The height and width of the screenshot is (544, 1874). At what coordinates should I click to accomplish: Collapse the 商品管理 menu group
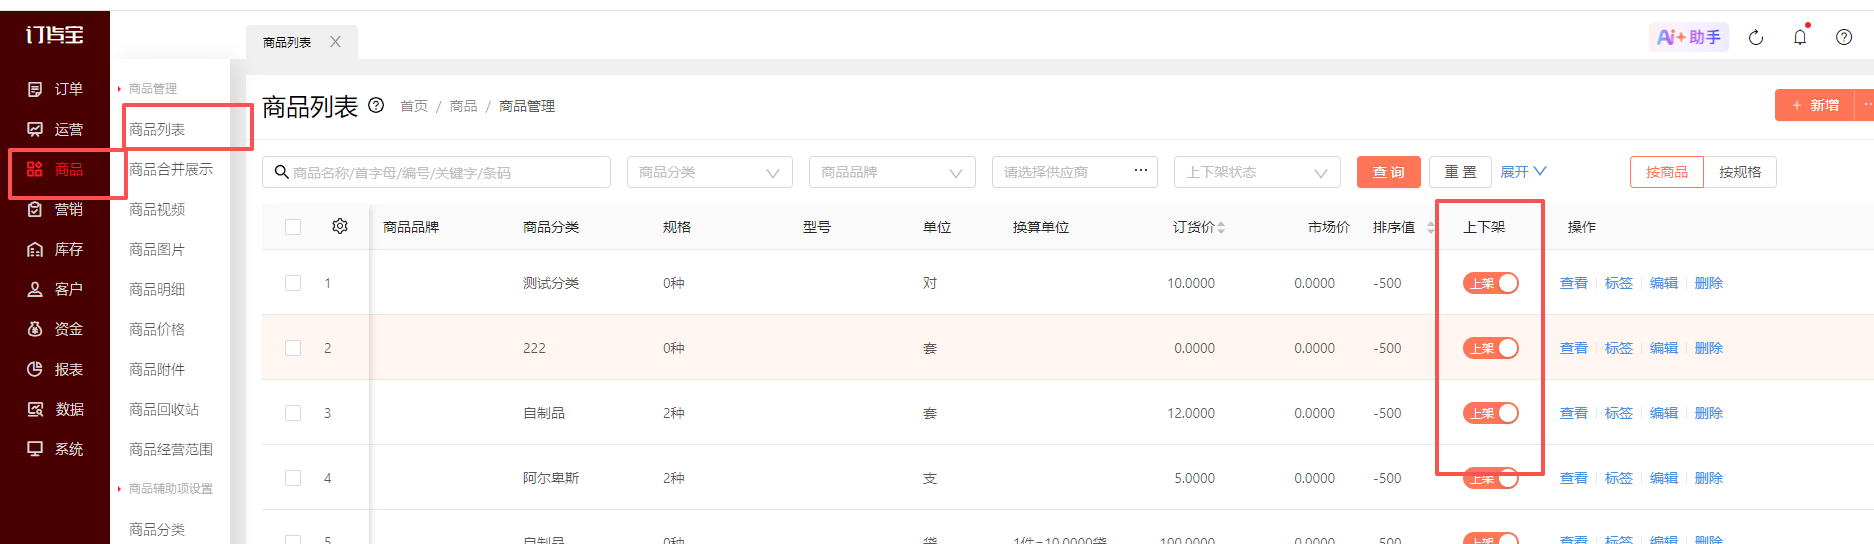click(x=148, y=89)
